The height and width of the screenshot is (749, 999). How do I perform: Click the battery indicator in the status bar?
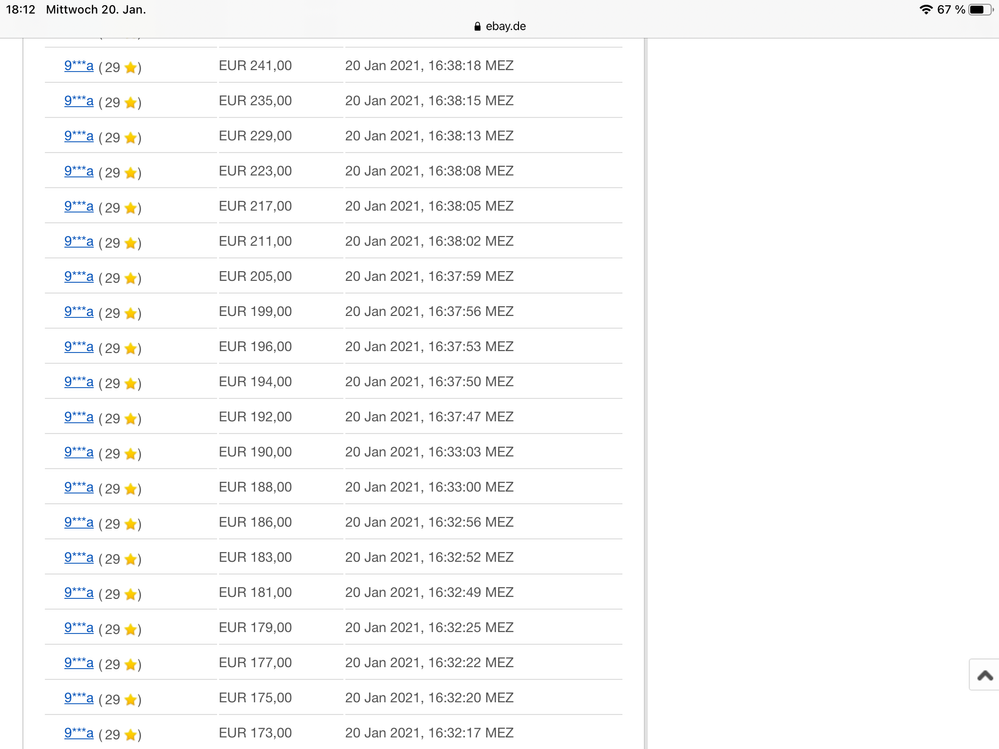(981, 9)
